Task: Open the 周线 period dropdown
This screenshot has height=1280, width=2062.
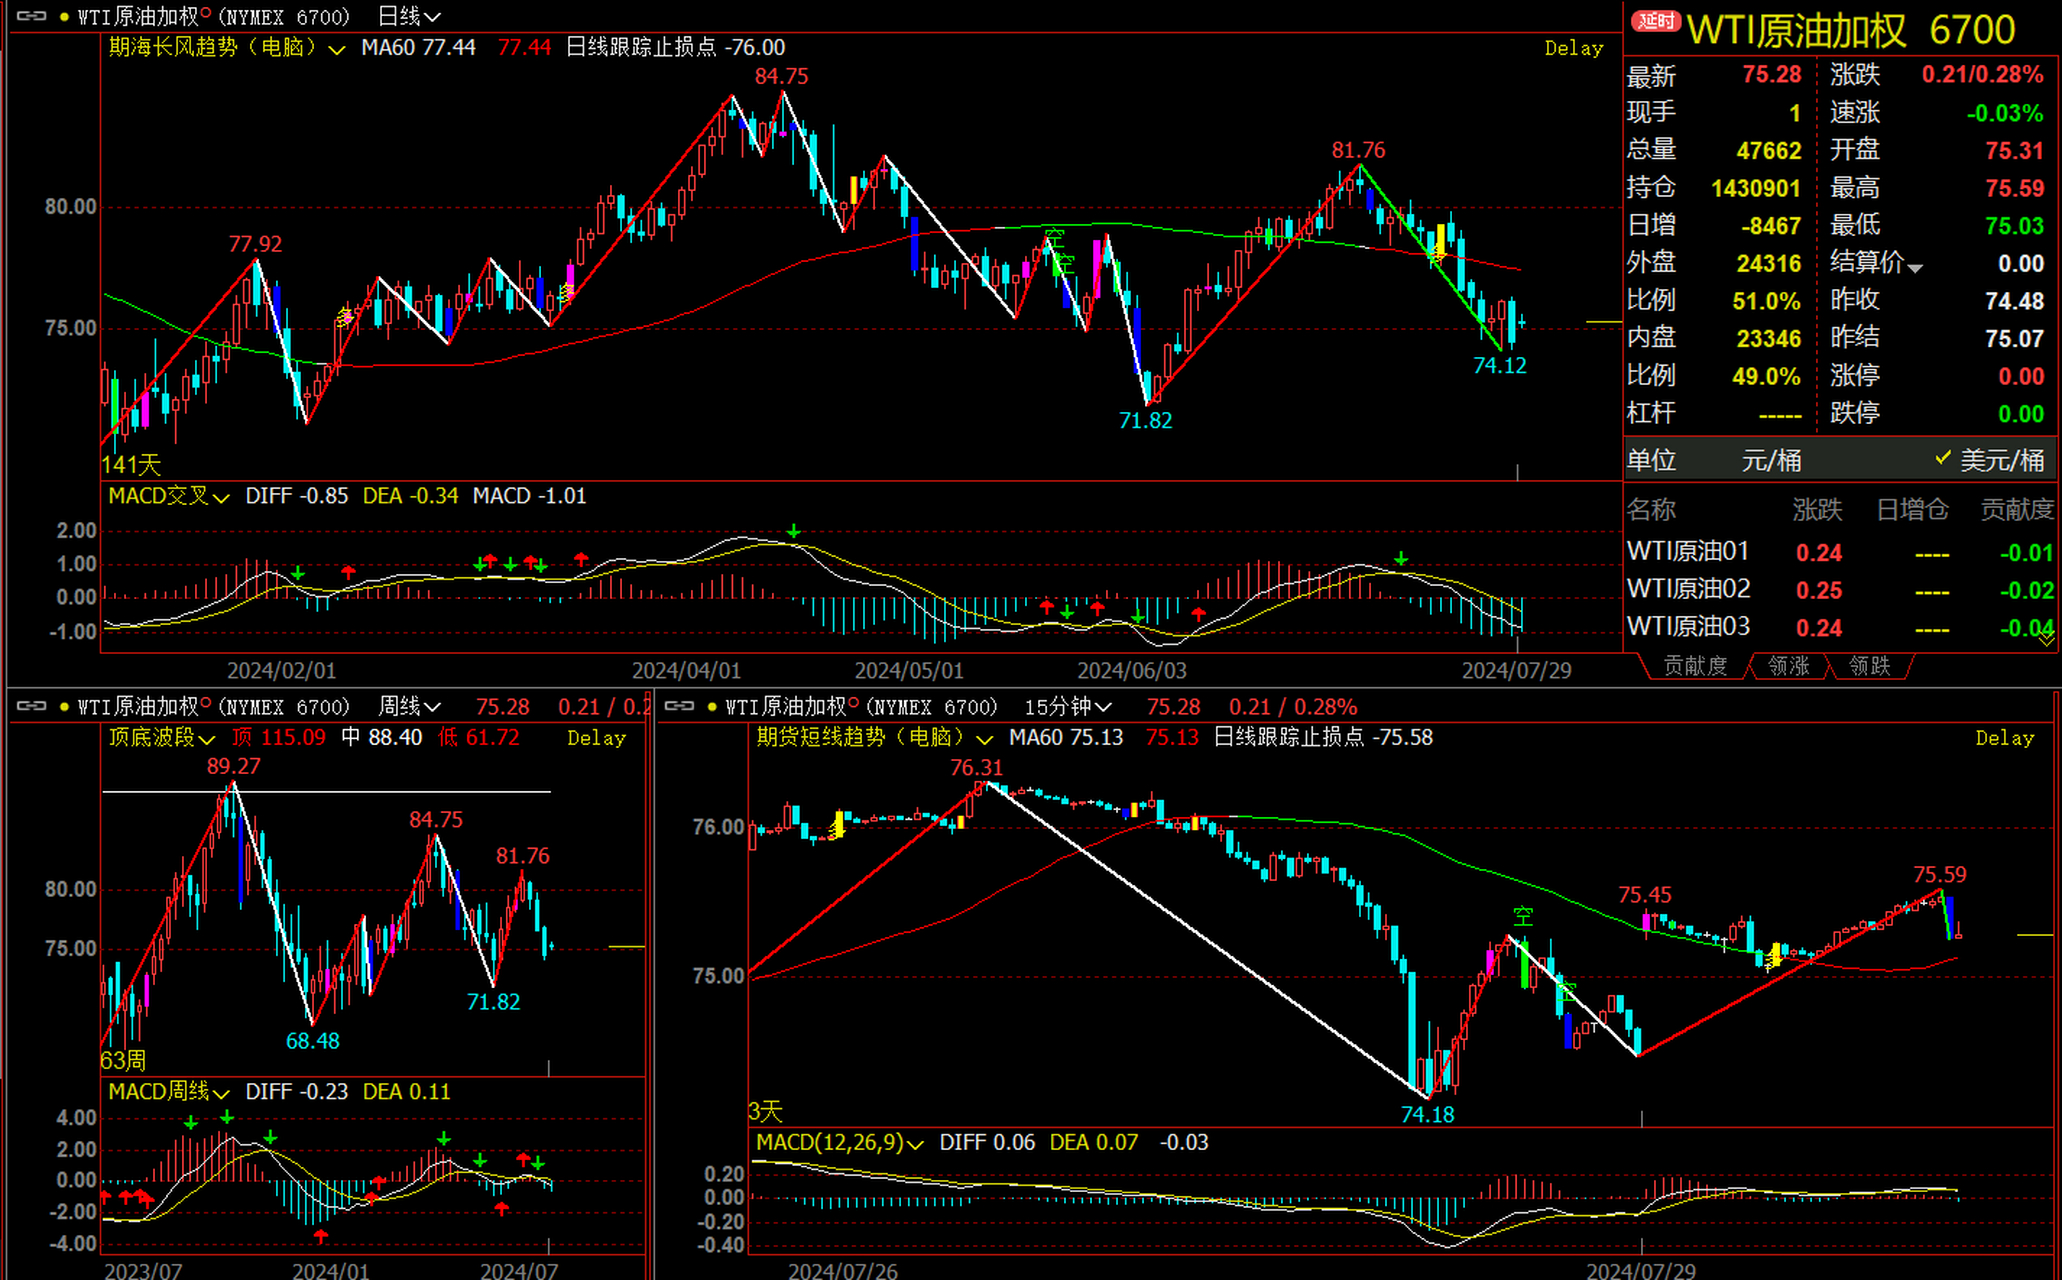Action: (409, 706)
